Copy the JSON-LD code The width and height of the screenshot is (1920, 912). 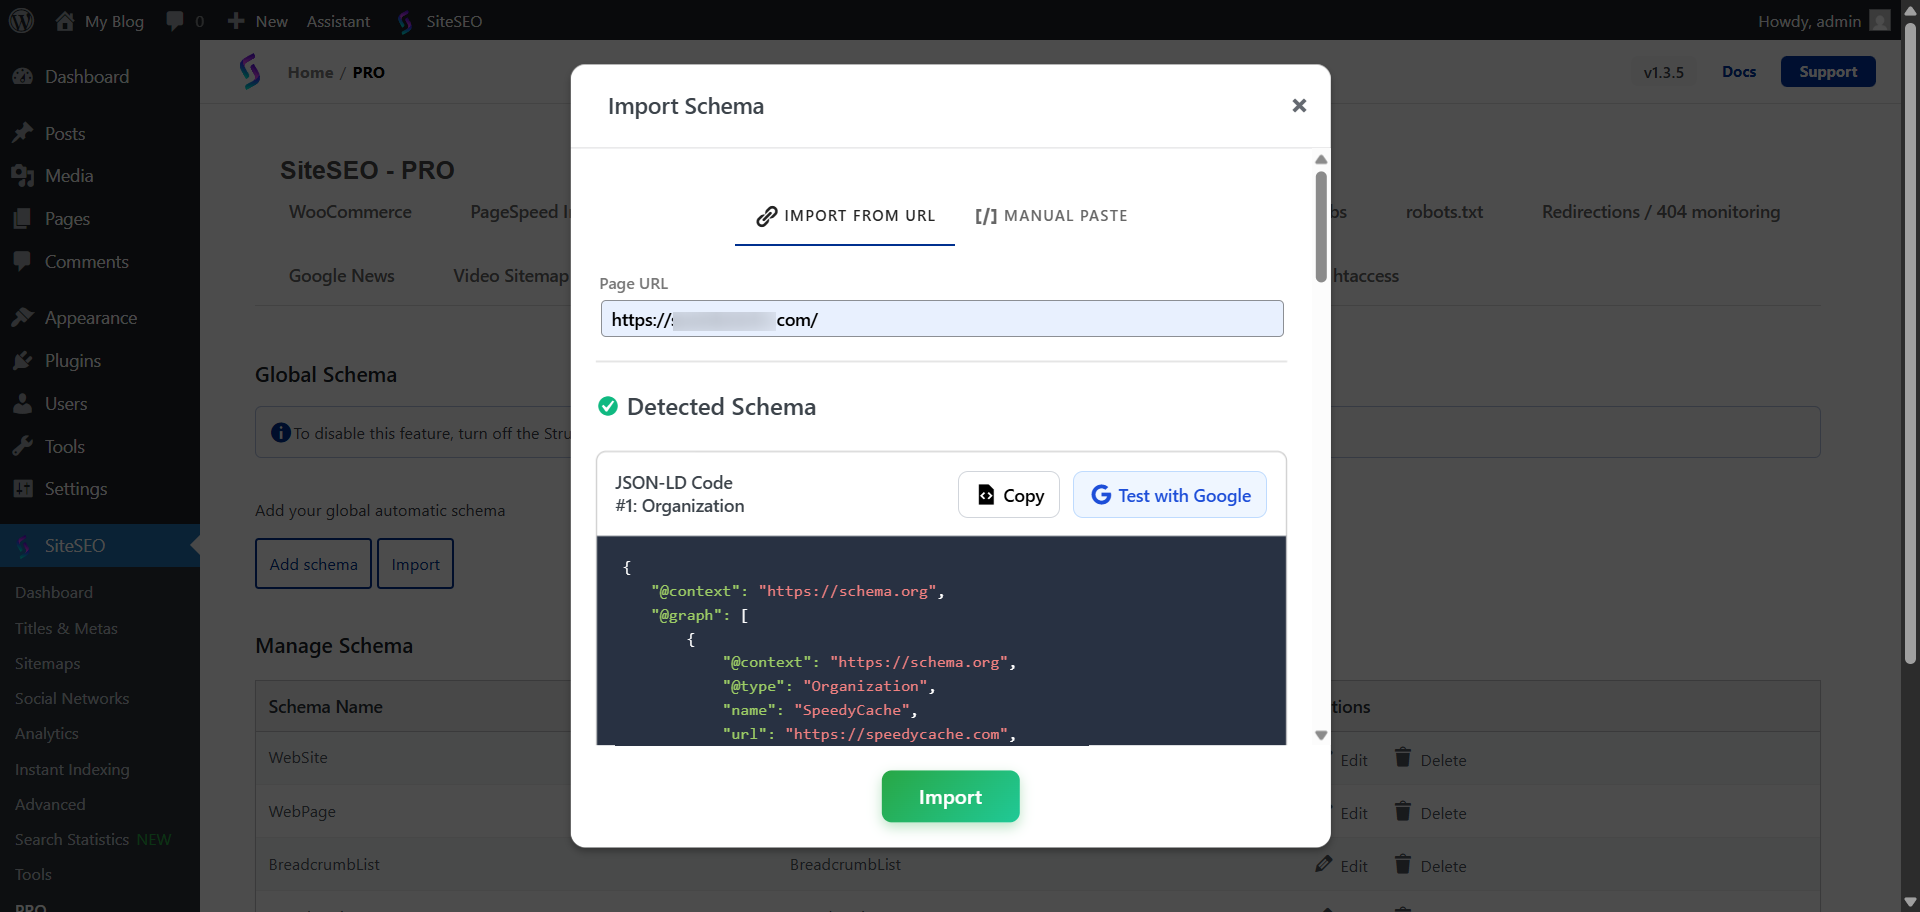click(x=1009, y=495)
